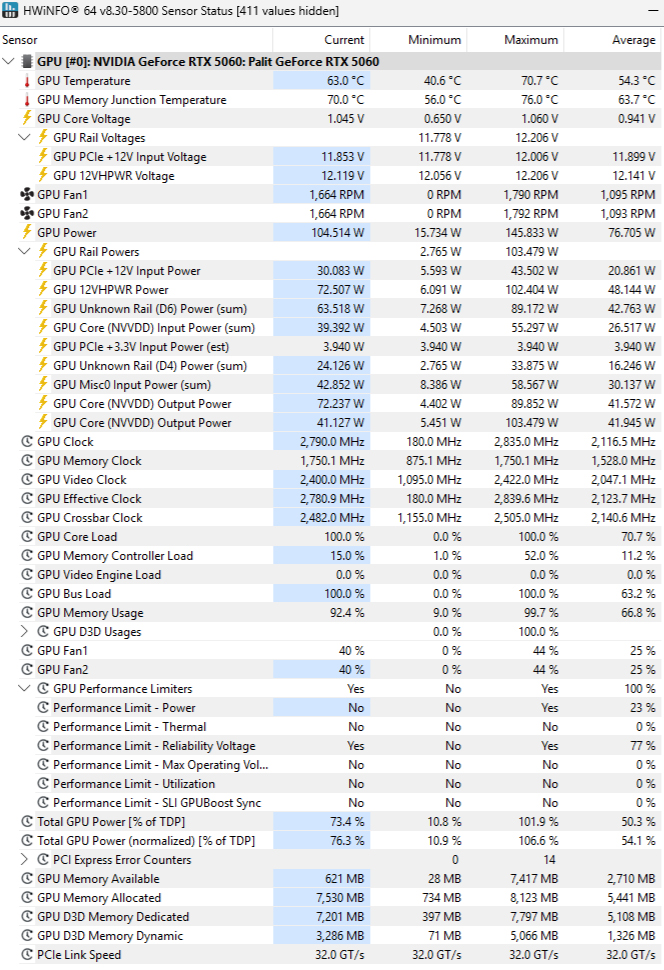This screenshot has width=664, height=970.
Task: Select GPU Unknown Rail (D4) Power (sum) row
Action: tap(330, 366)
